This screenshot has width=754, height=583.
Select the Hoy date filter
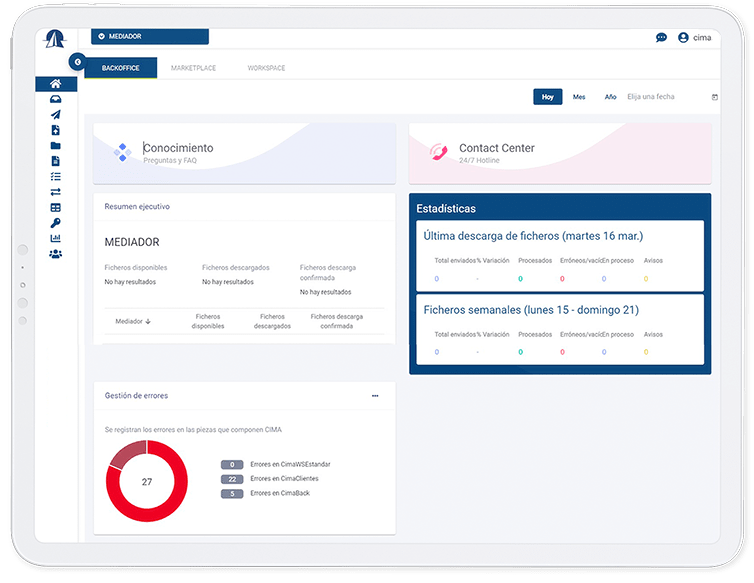click(x=547, y=97)
